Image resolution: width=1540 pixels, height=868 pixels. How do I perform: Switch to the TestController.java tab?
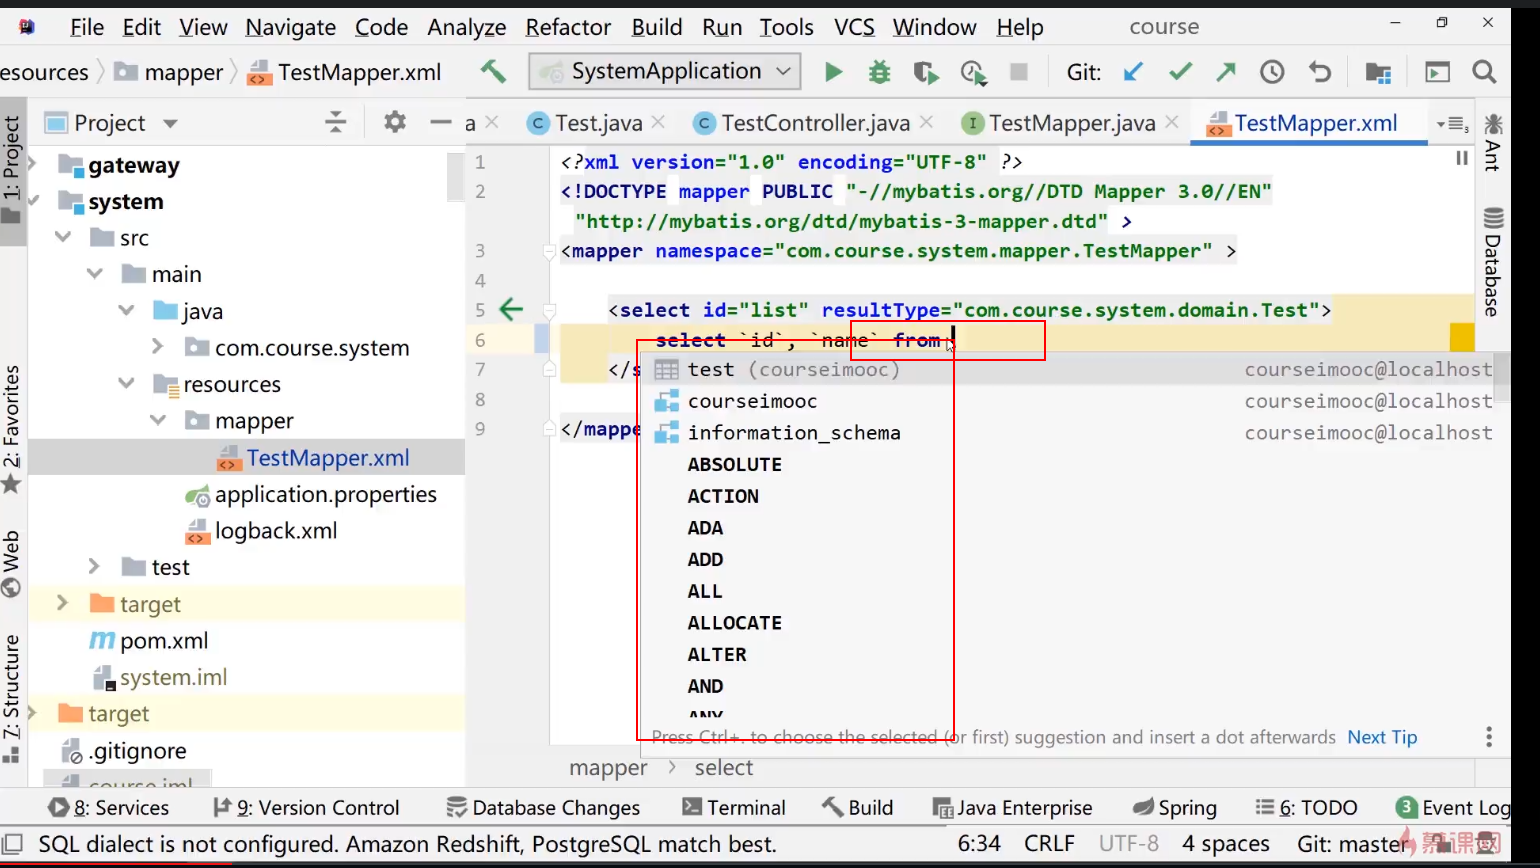815,123
